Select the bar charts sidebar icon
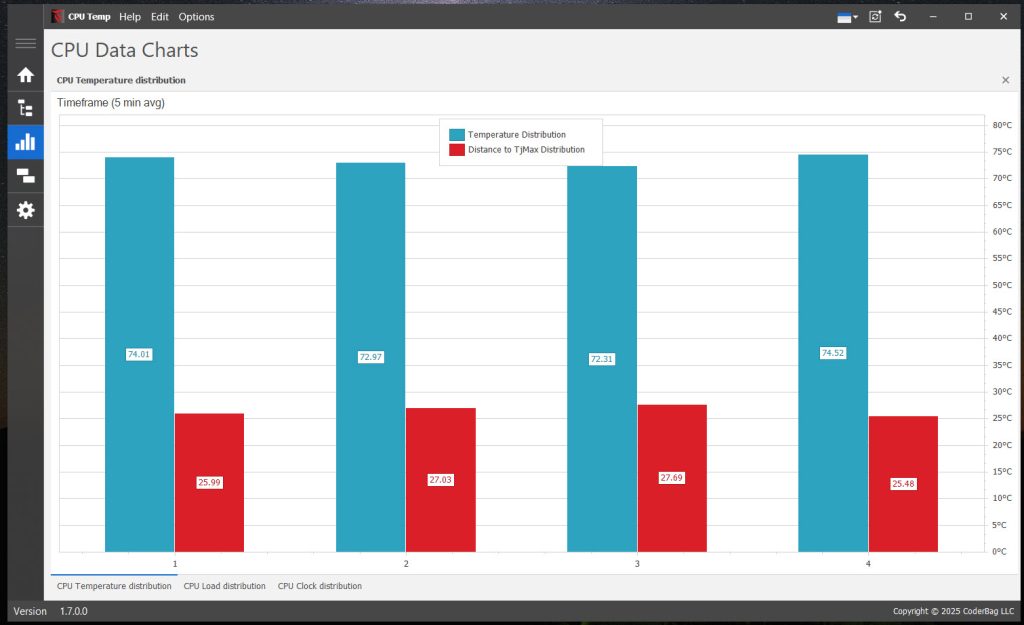This screenshot has width=1024, height=625. pos(26,142)
